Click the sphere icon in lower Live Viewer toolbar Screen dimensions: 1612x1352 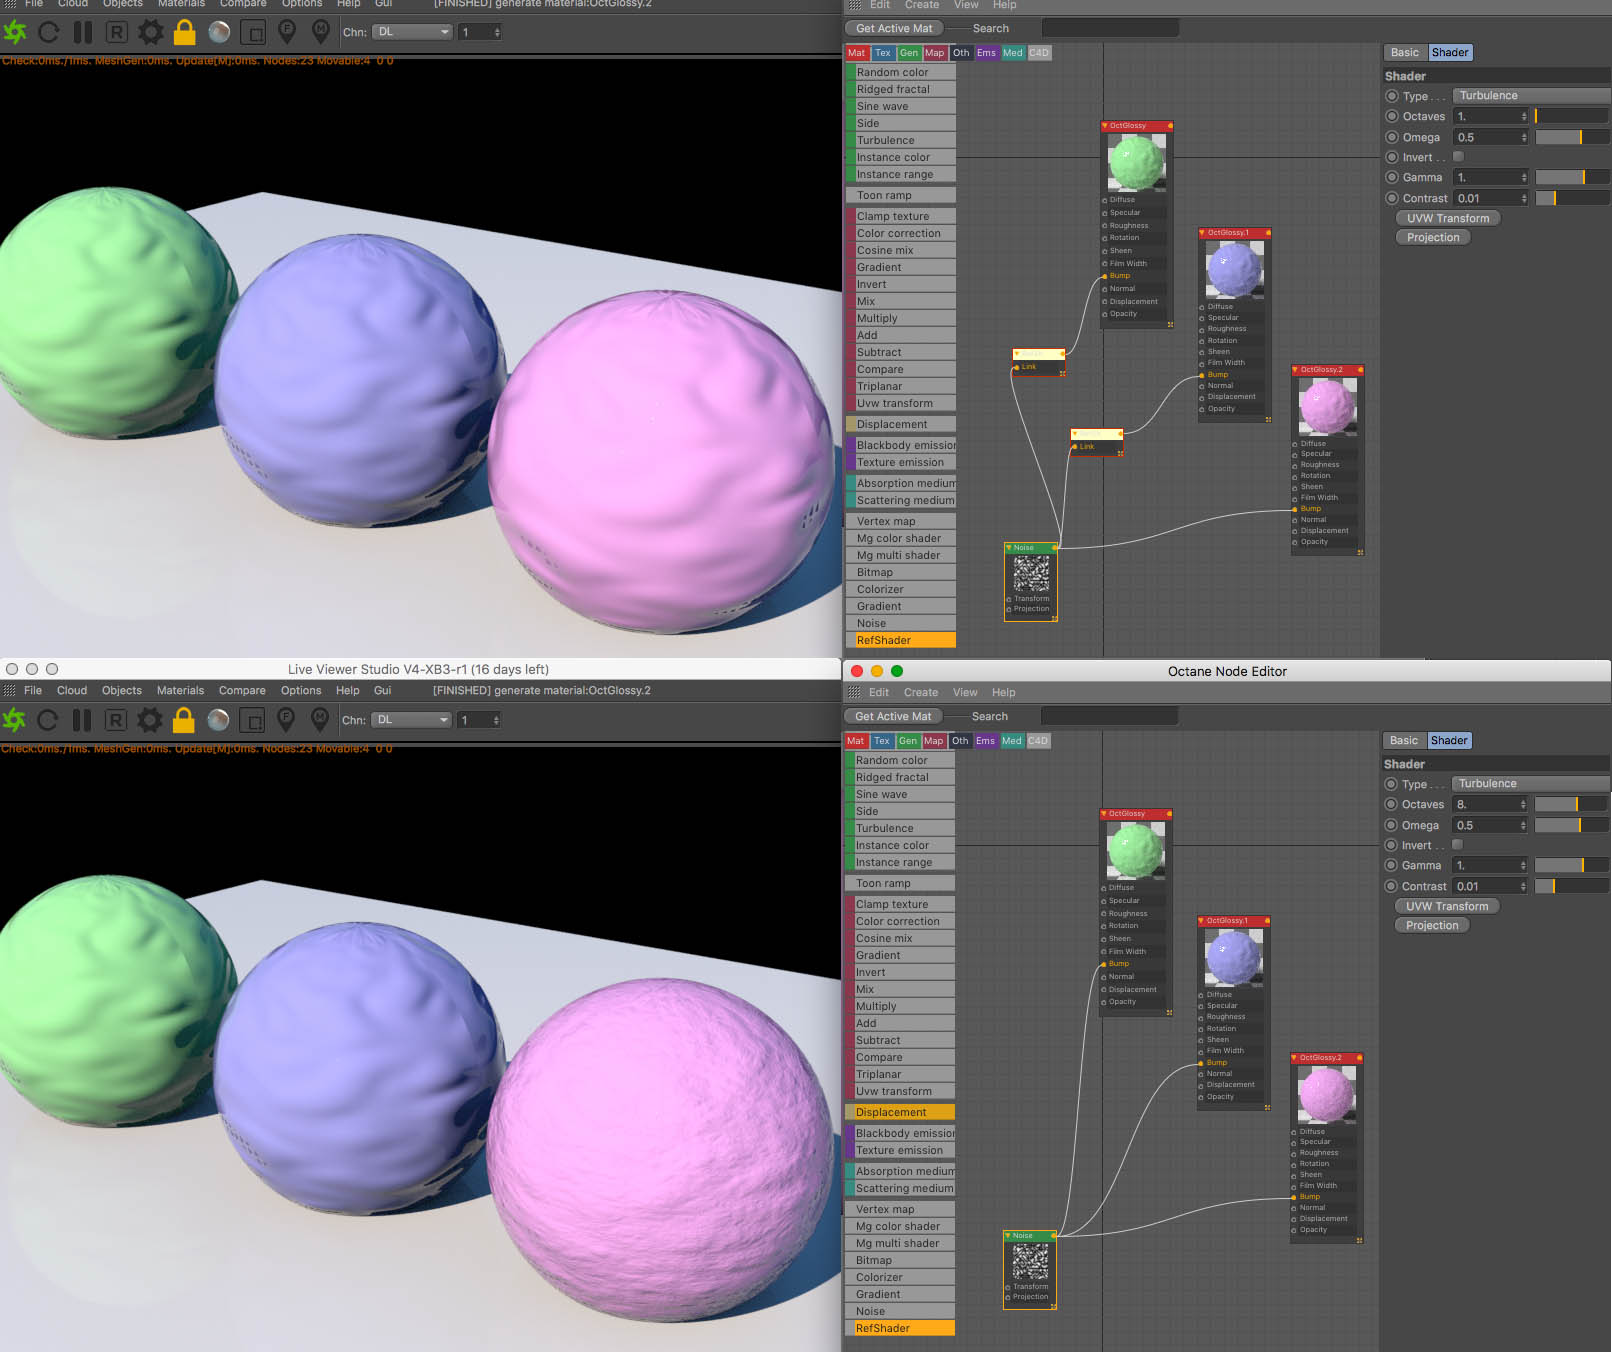coord(218,720)
